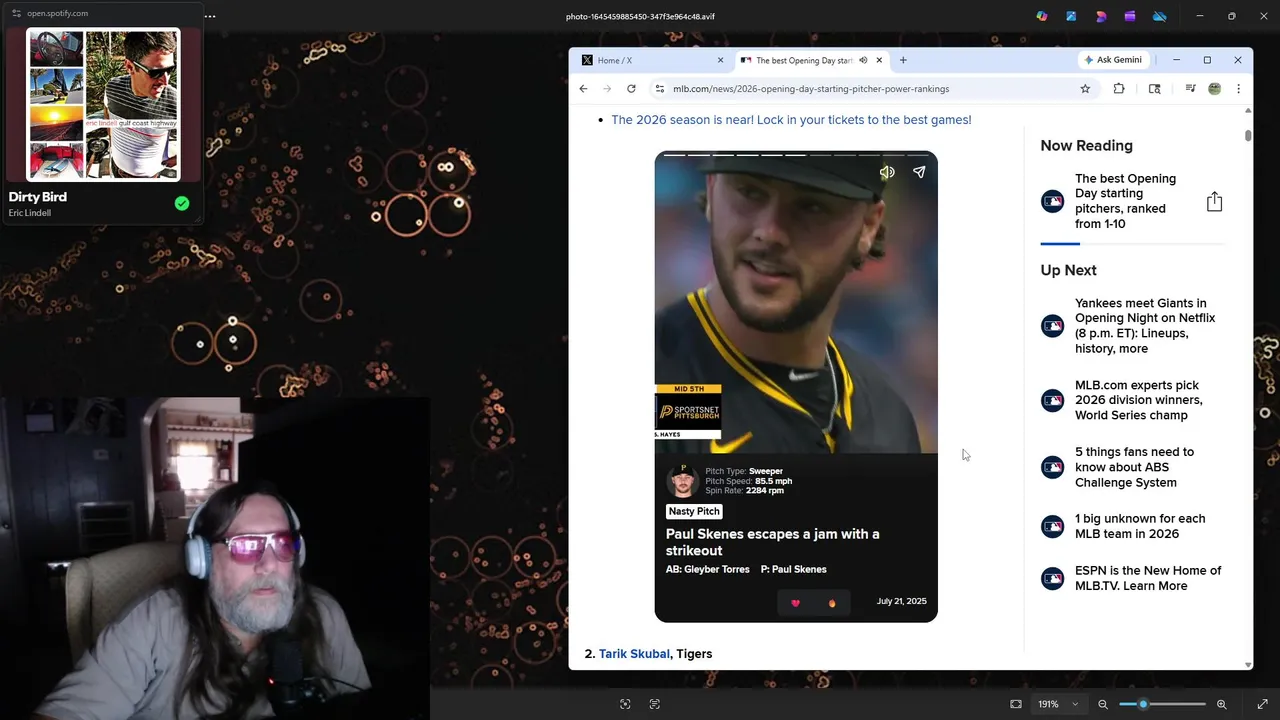Click the Dirty Bird album cover in Spotify
This screenshot has height=720, width=1280.
[x=103, y=105]
